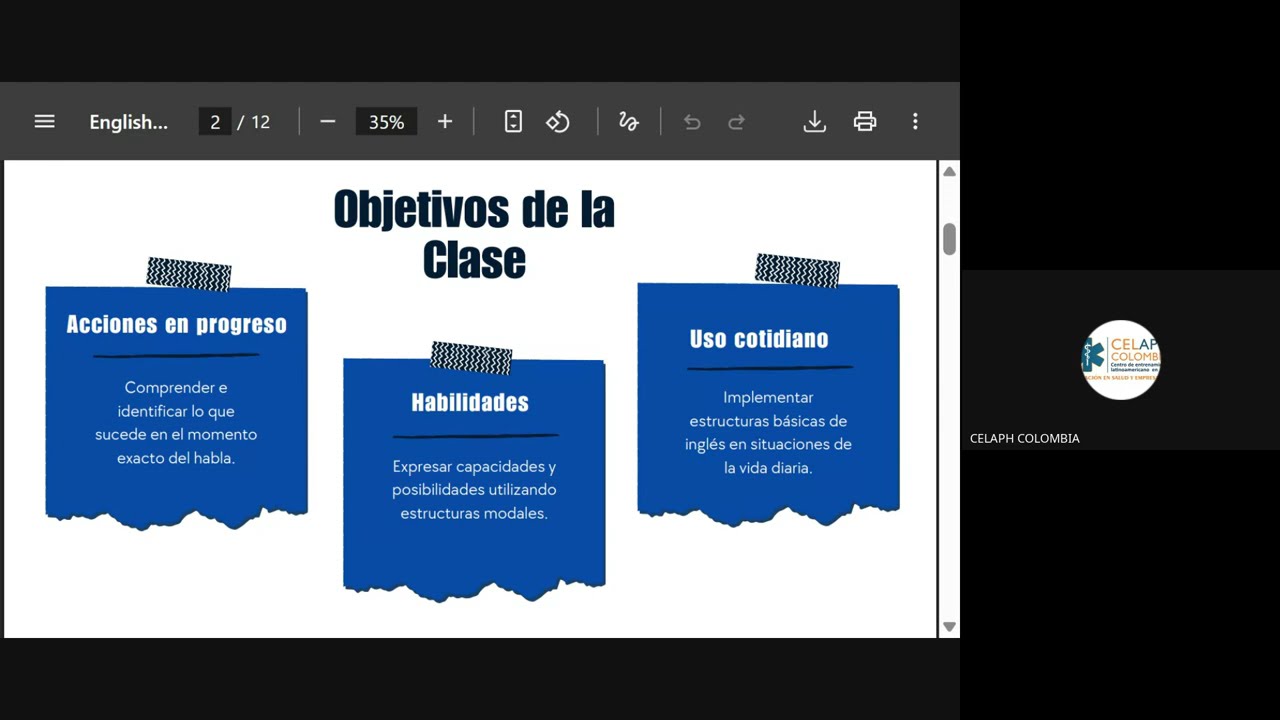The width and height of the screenshot is (1280, 720).
Task: Click the CELAPH COLOMBIA participant name label
Action: 1025,438
